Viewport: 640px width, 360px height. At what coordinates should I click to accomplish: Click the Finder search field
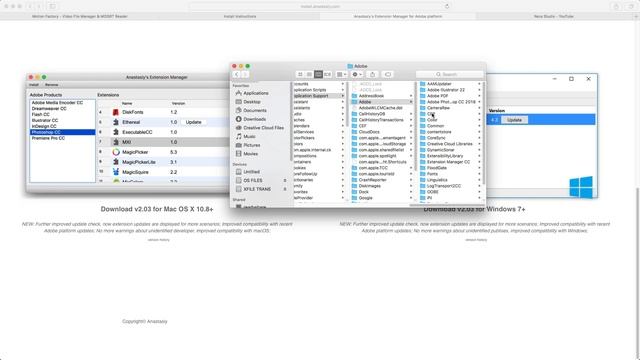click(x=449, y=74)
